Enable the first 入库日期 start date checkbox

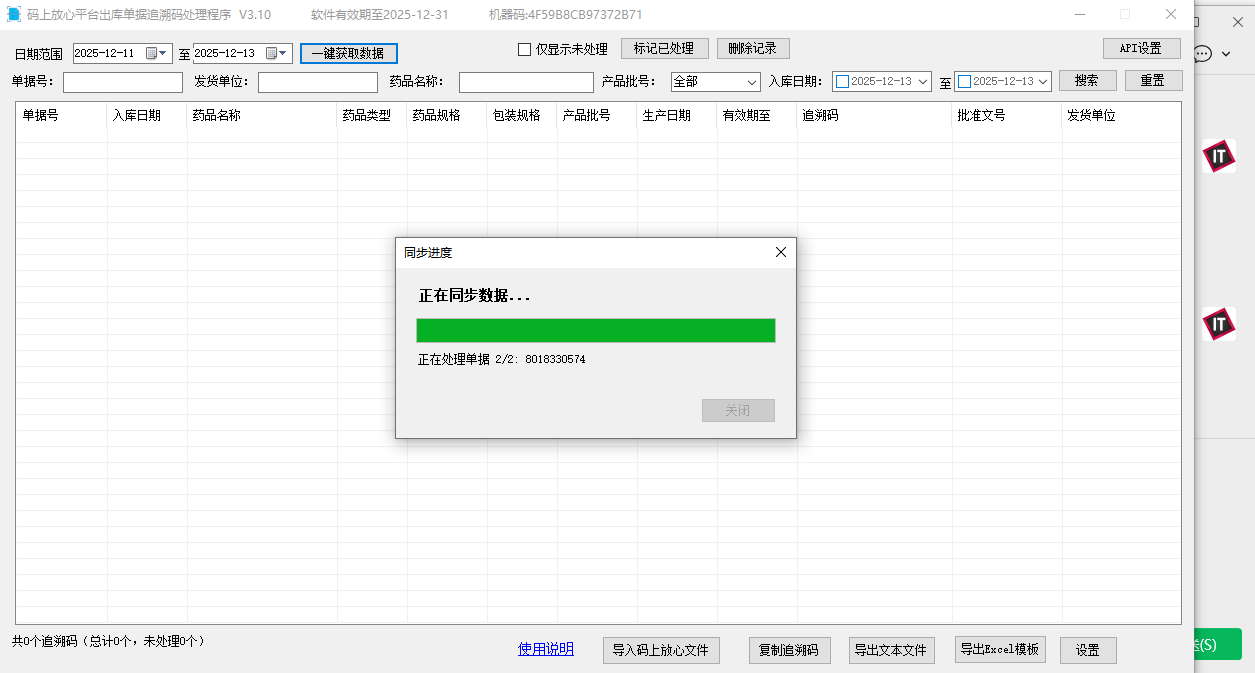coord(842,82)
